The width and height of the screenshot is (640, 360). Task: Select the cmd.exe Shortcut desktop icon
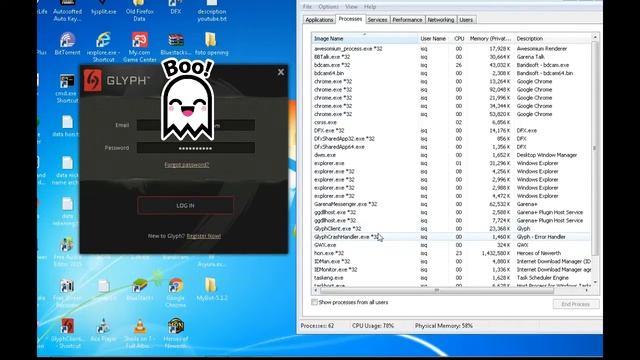(67, 89)
